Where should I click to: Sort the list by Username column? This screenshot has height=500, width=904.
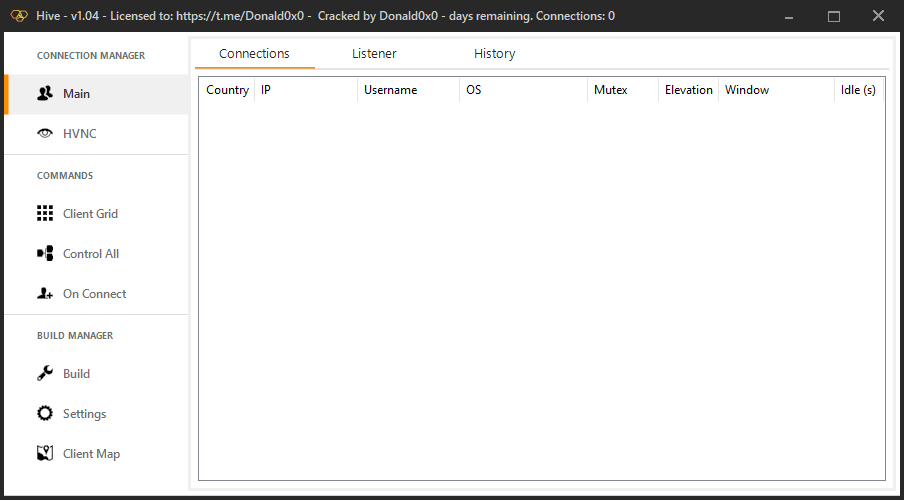pos(390,90)
